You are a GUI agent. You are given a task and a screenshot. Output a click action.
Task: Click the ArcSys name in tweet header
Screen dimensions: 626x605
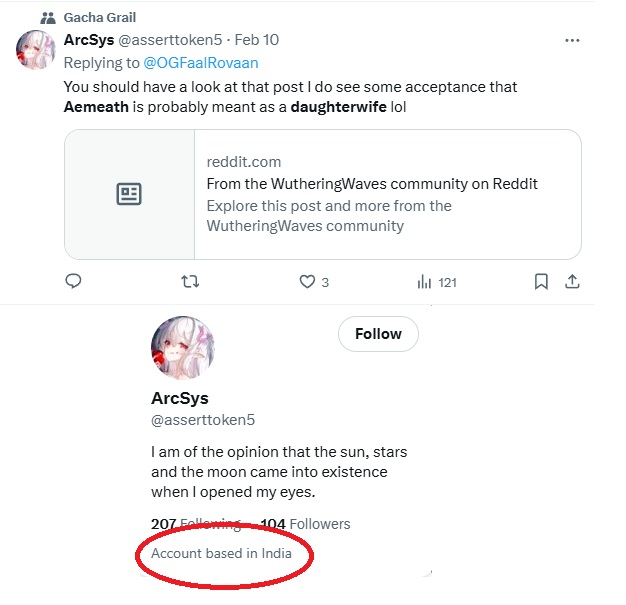tap(87, 41)
